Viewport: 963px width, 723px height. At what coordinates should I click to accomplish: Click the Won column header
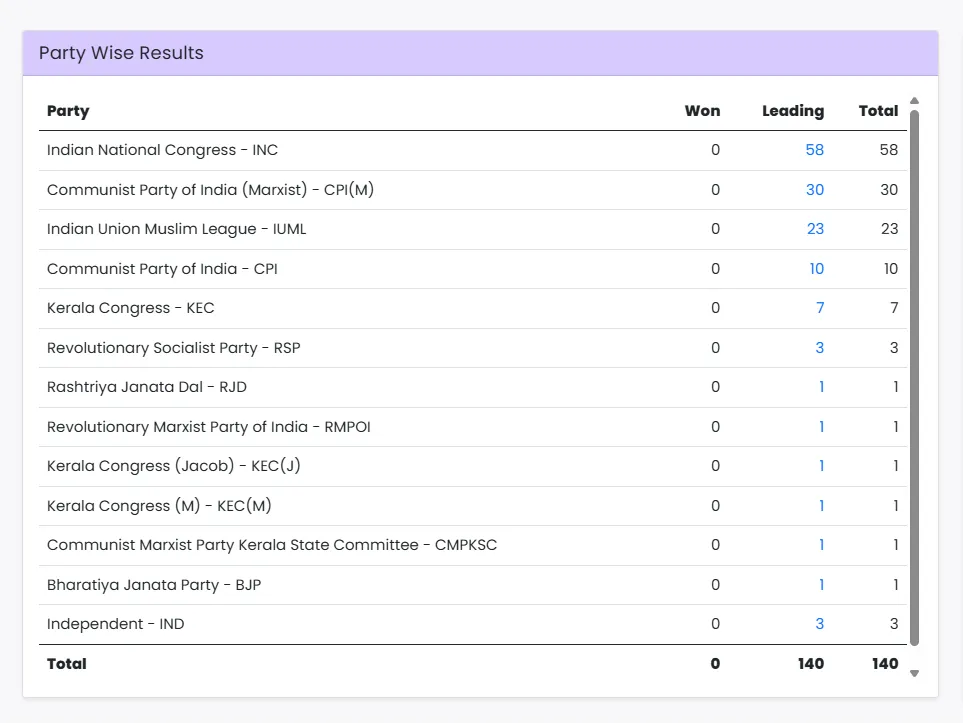702,111
